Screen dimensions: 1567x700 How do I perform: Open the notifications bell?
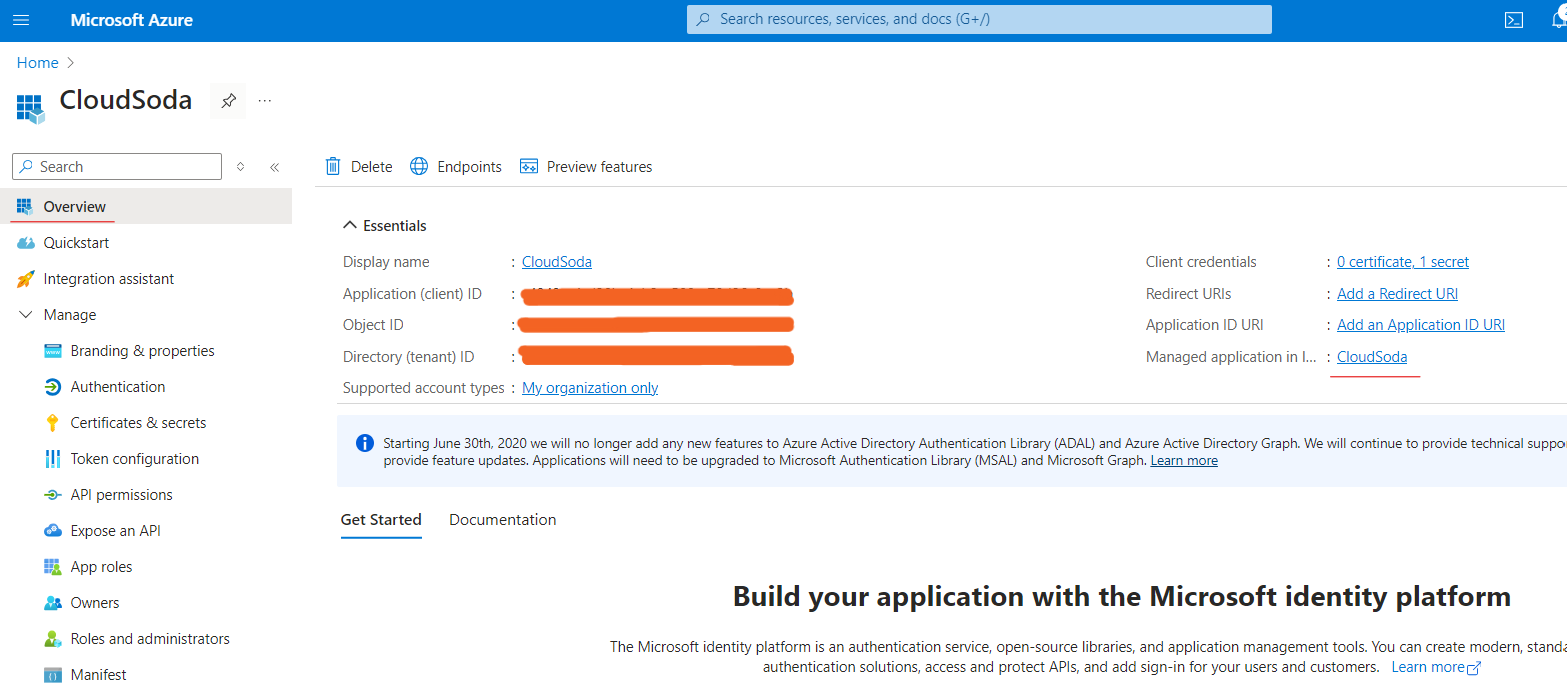1559,20
